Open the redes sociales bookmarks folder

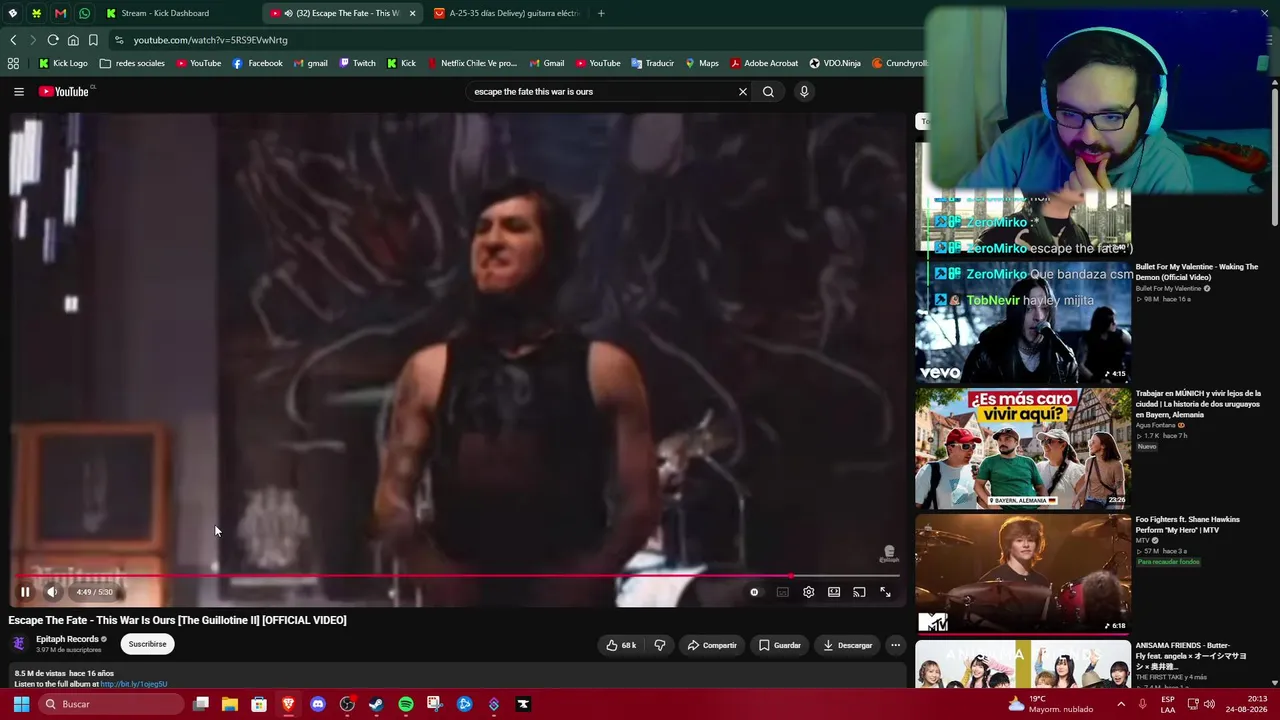pyautogui.click(x=132, y=63)
